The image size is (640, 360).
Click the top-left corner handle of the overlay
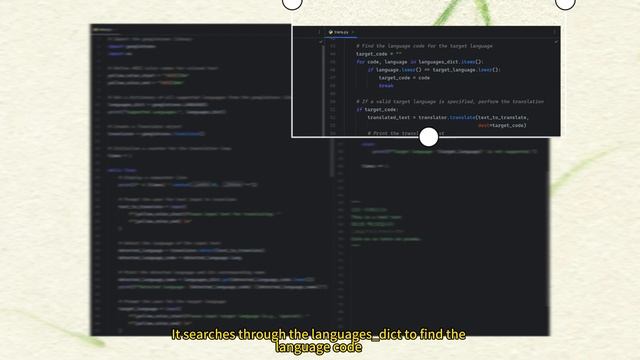(292, 3)
